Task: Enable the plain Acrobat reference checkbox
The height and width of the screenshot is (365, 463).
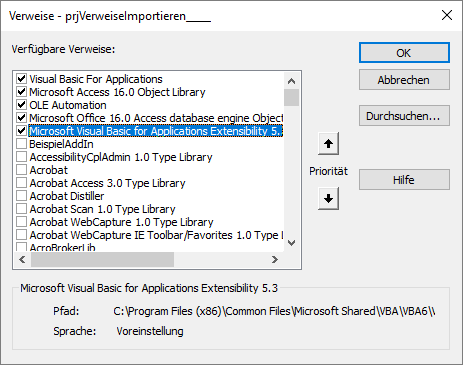Action: coord(22,170)
